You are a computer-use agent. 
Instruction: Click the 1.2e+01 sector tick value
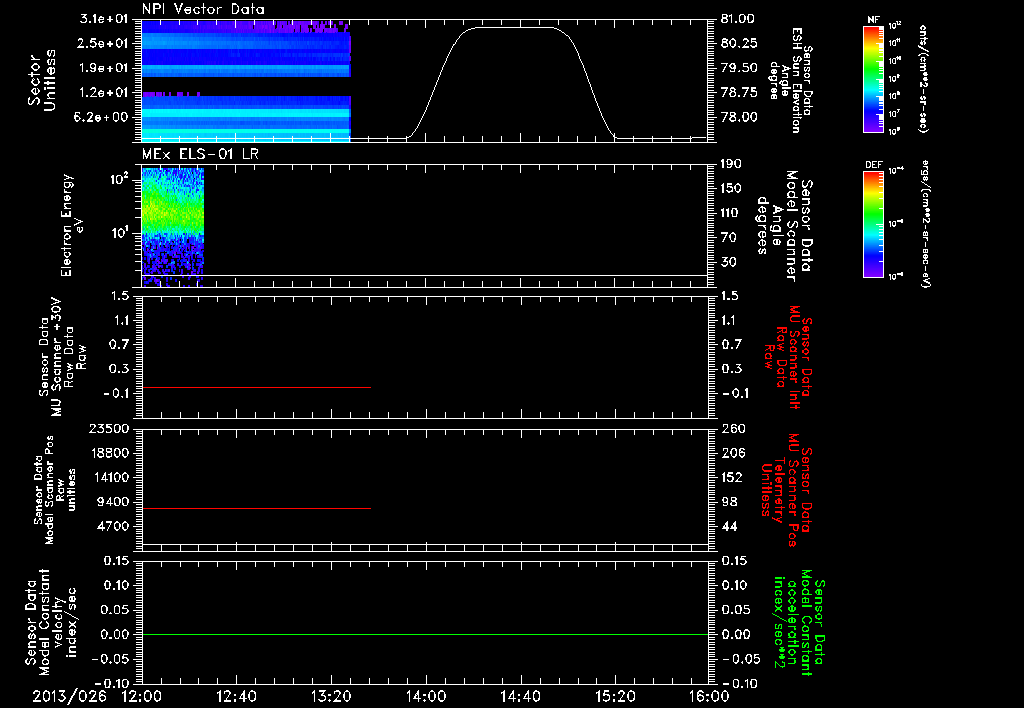click(x=104, y=93)
